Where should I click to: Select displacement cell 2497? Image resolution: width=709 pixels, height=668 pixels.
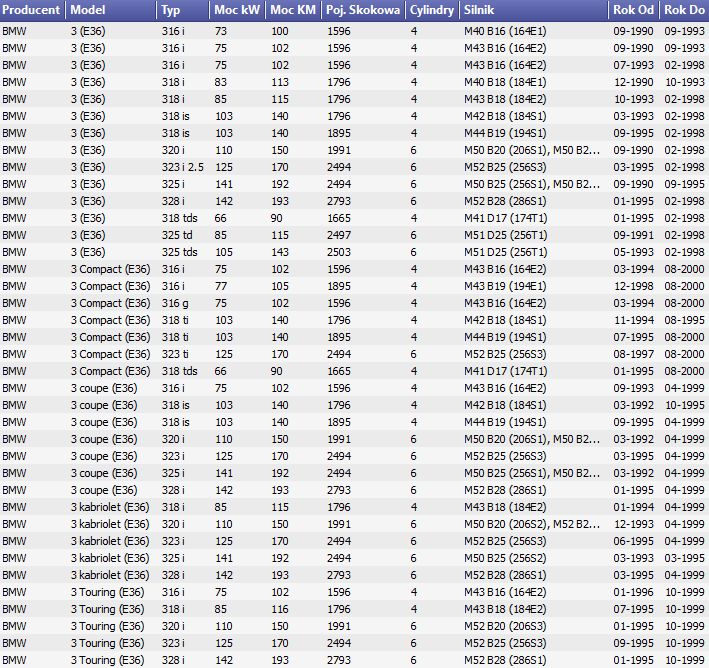(339, 235)
